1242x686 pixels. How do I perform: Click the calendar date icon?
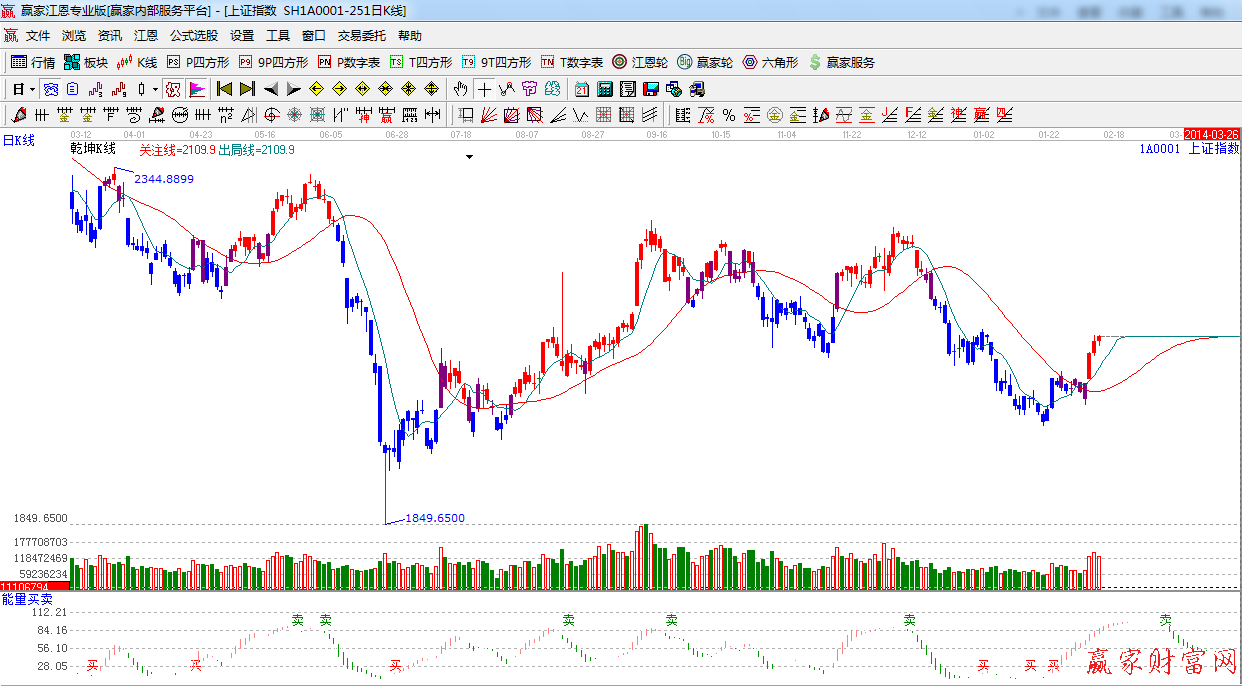tap(581, 89)
